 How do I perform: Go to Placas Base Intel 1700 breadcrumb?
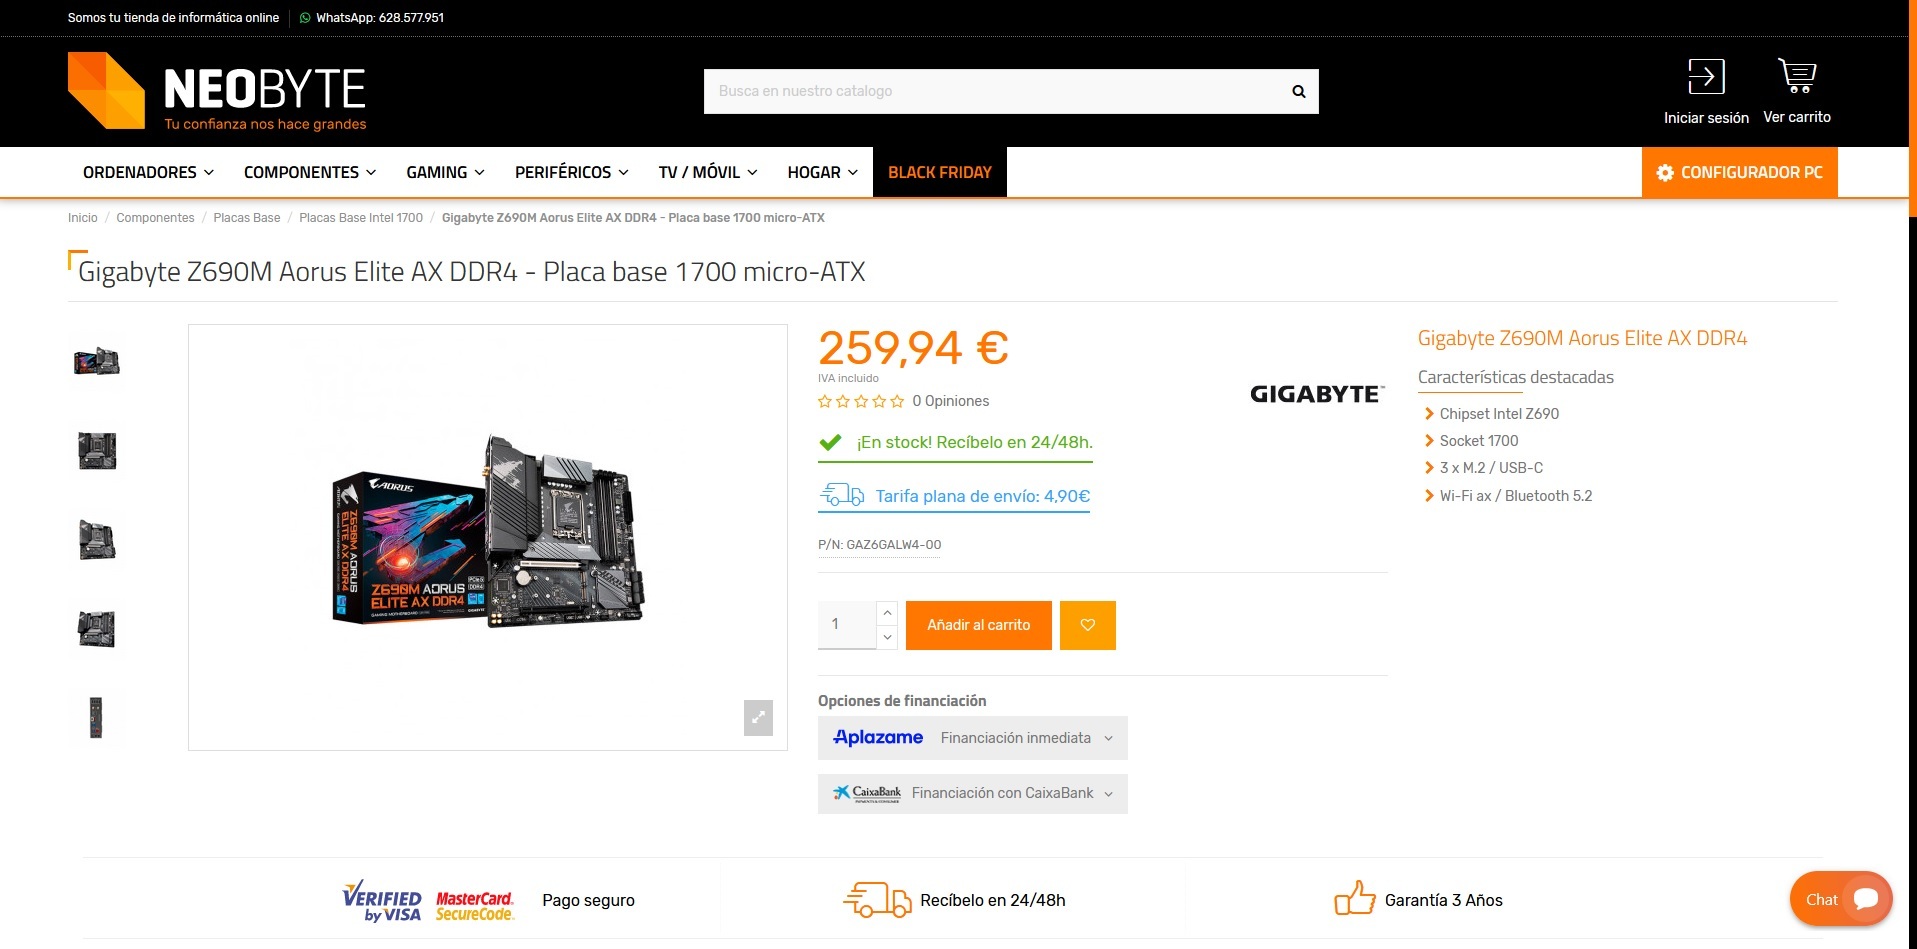361,218
